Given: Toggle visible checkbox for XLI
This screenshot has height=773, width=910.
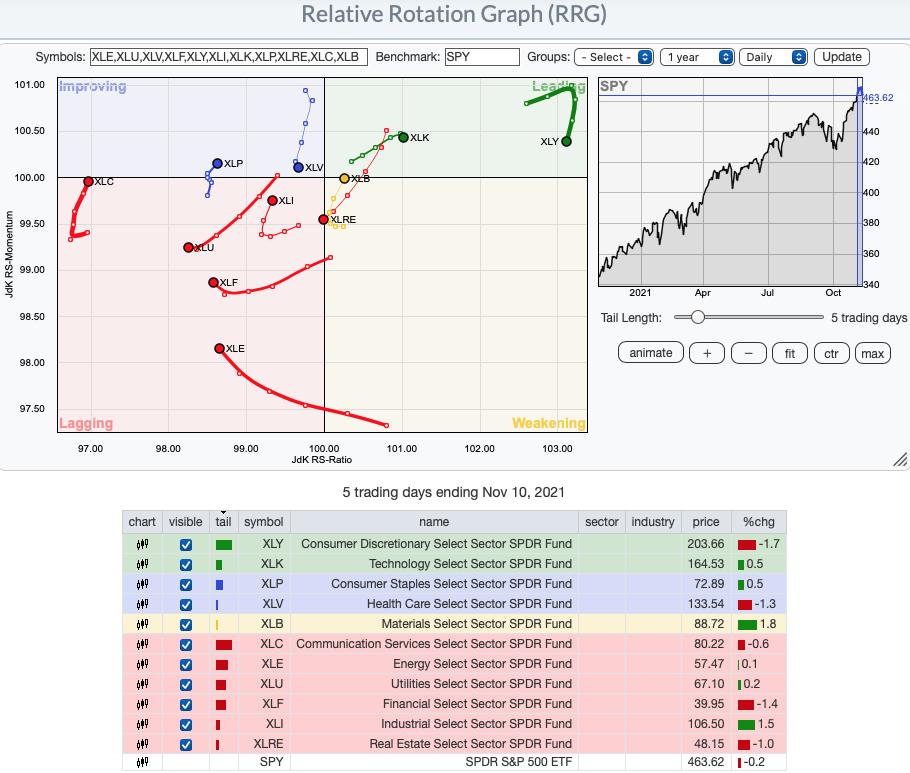Looking at the screenshot, I should (186, 725).
